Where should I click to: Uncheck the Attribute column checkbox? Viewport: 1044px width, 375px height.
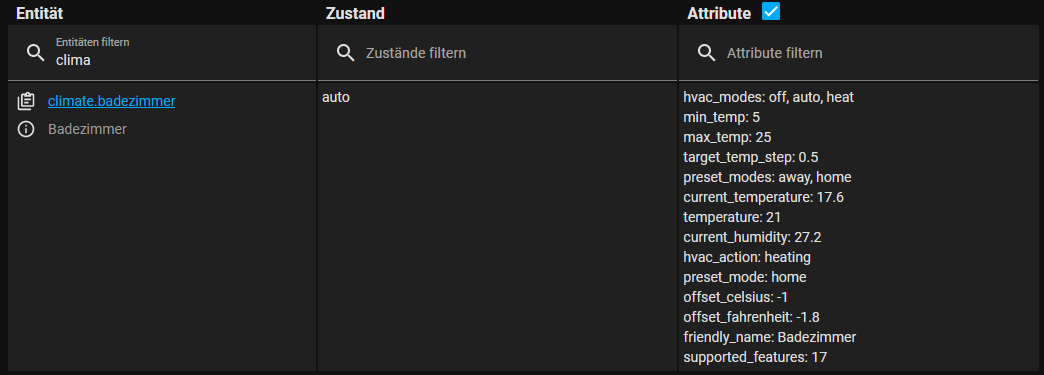(771, 11)
